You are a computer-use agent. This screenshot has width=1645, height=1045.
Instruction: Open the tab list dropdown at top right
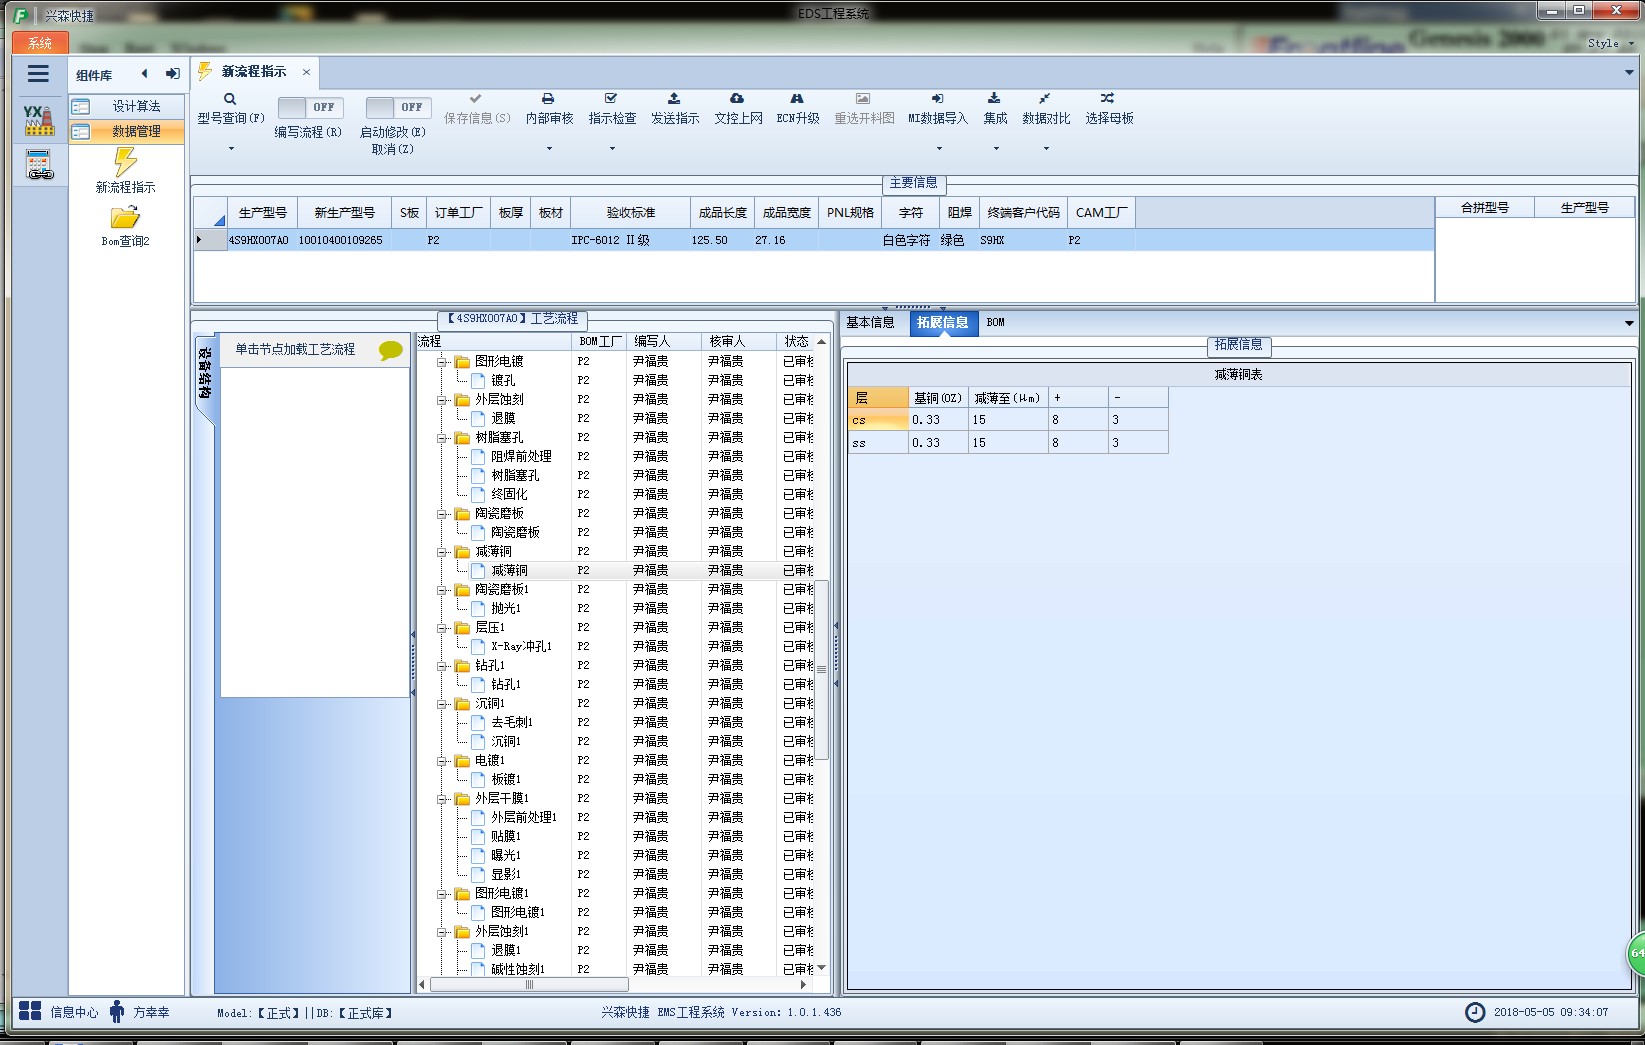click(x=1629, y=73)
